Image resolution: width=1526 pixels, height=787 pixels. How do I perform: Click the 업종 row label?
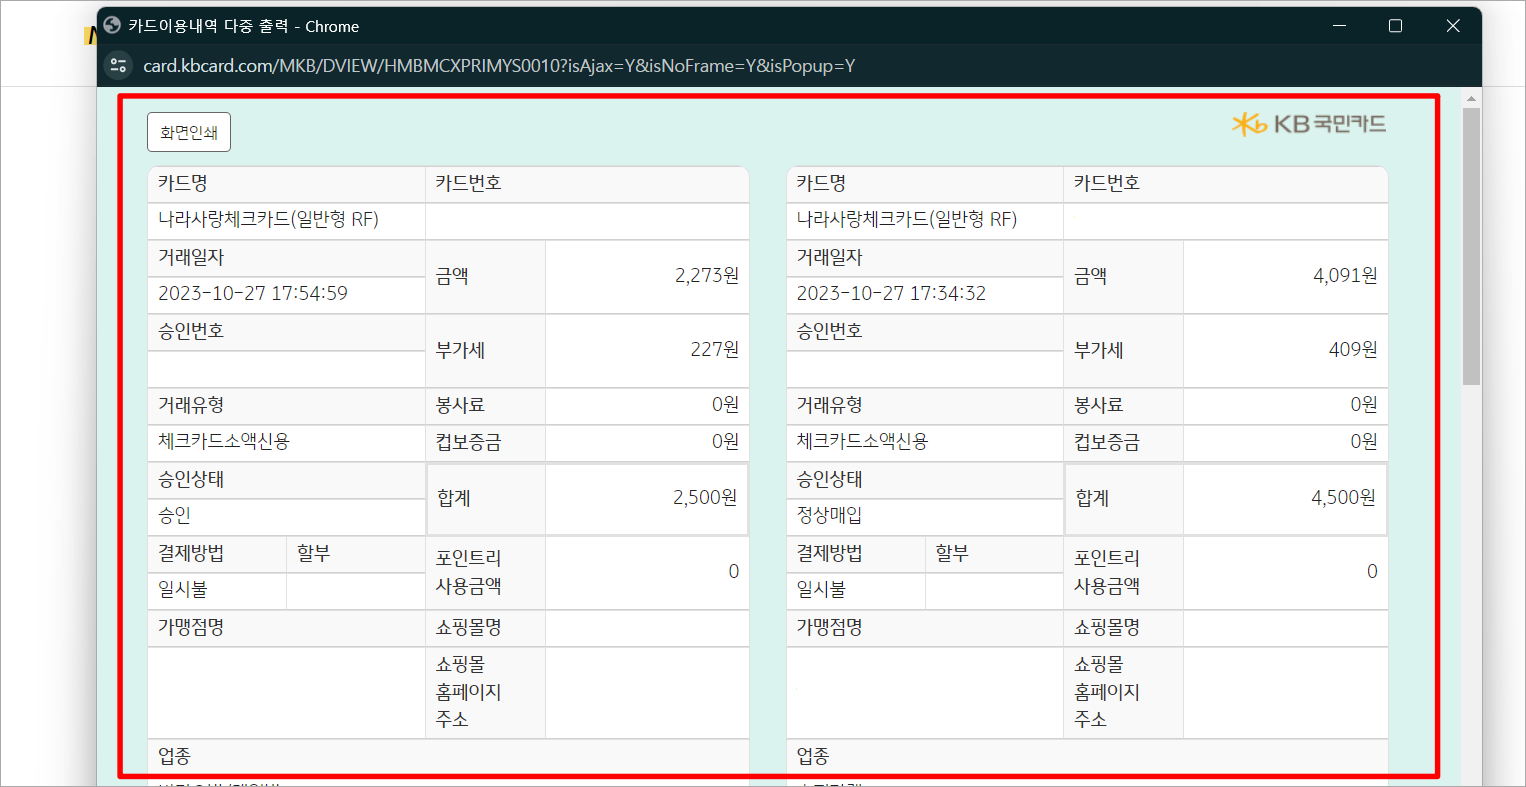coord(172,756)
